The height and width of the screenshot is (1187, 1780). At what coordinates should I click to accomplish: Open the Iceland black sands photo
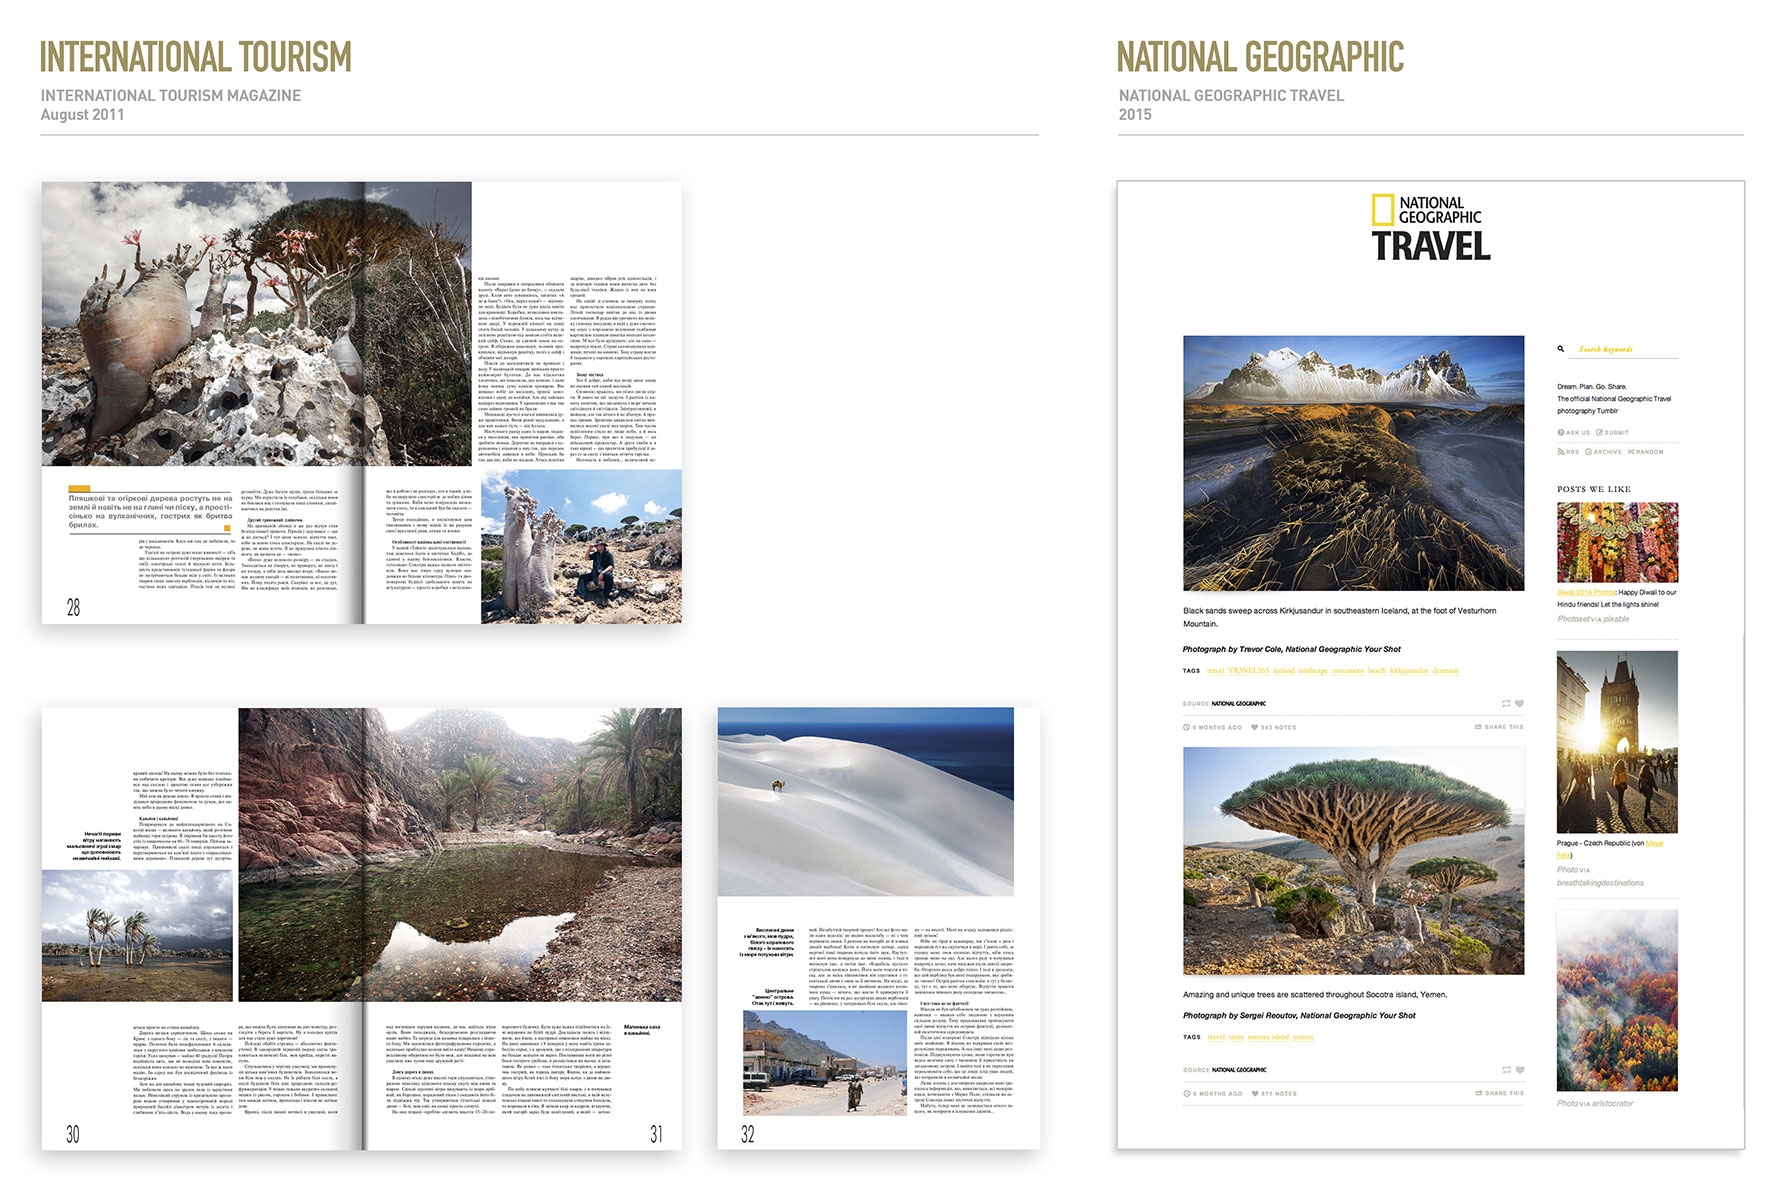1353,463
